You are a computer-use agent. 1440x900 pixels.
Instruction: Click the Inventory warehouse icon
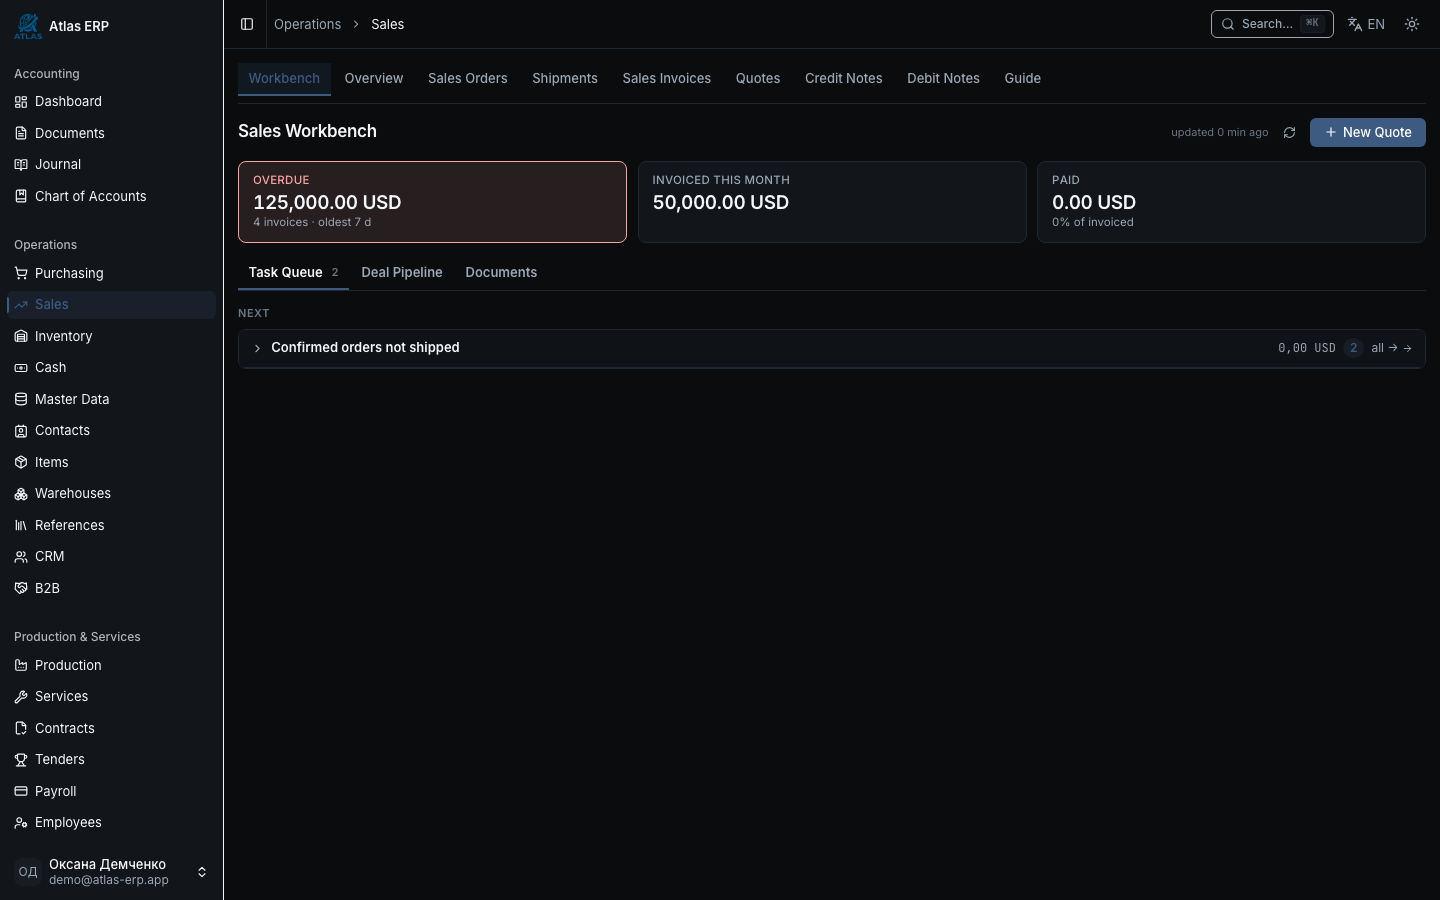click(21, 337)
